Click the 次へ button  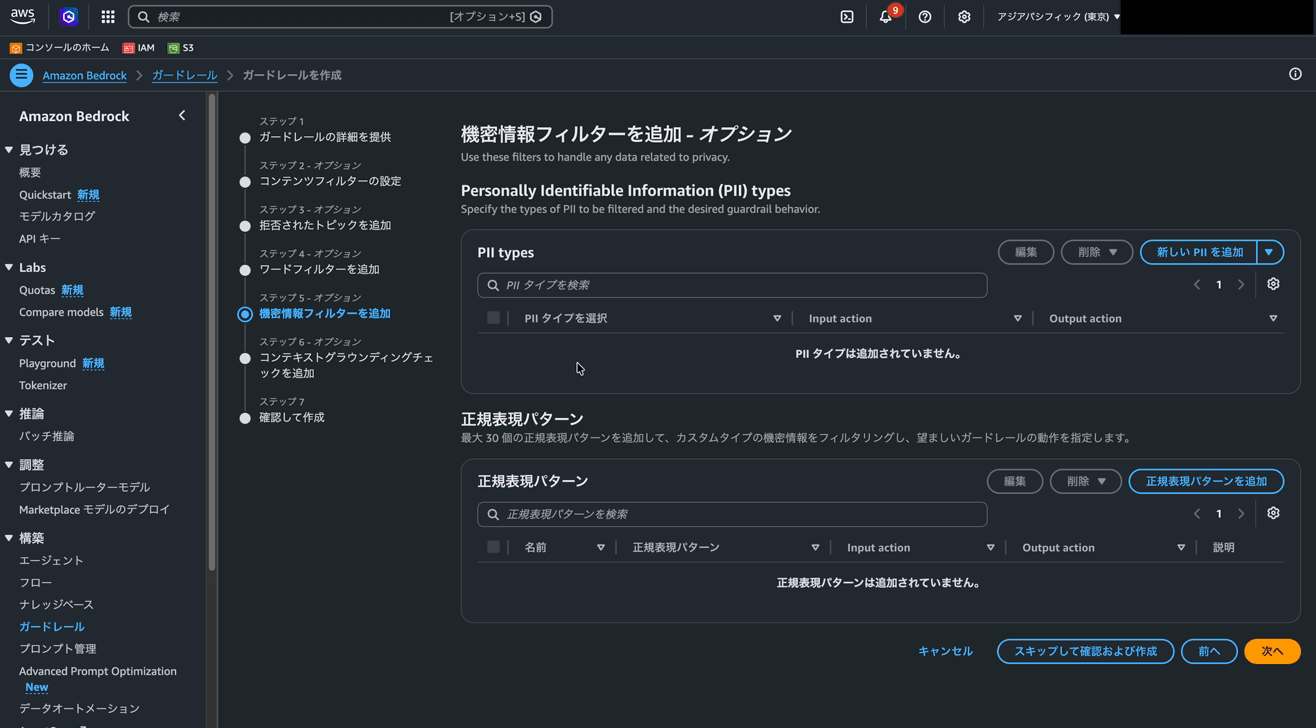pos(1272,651)
